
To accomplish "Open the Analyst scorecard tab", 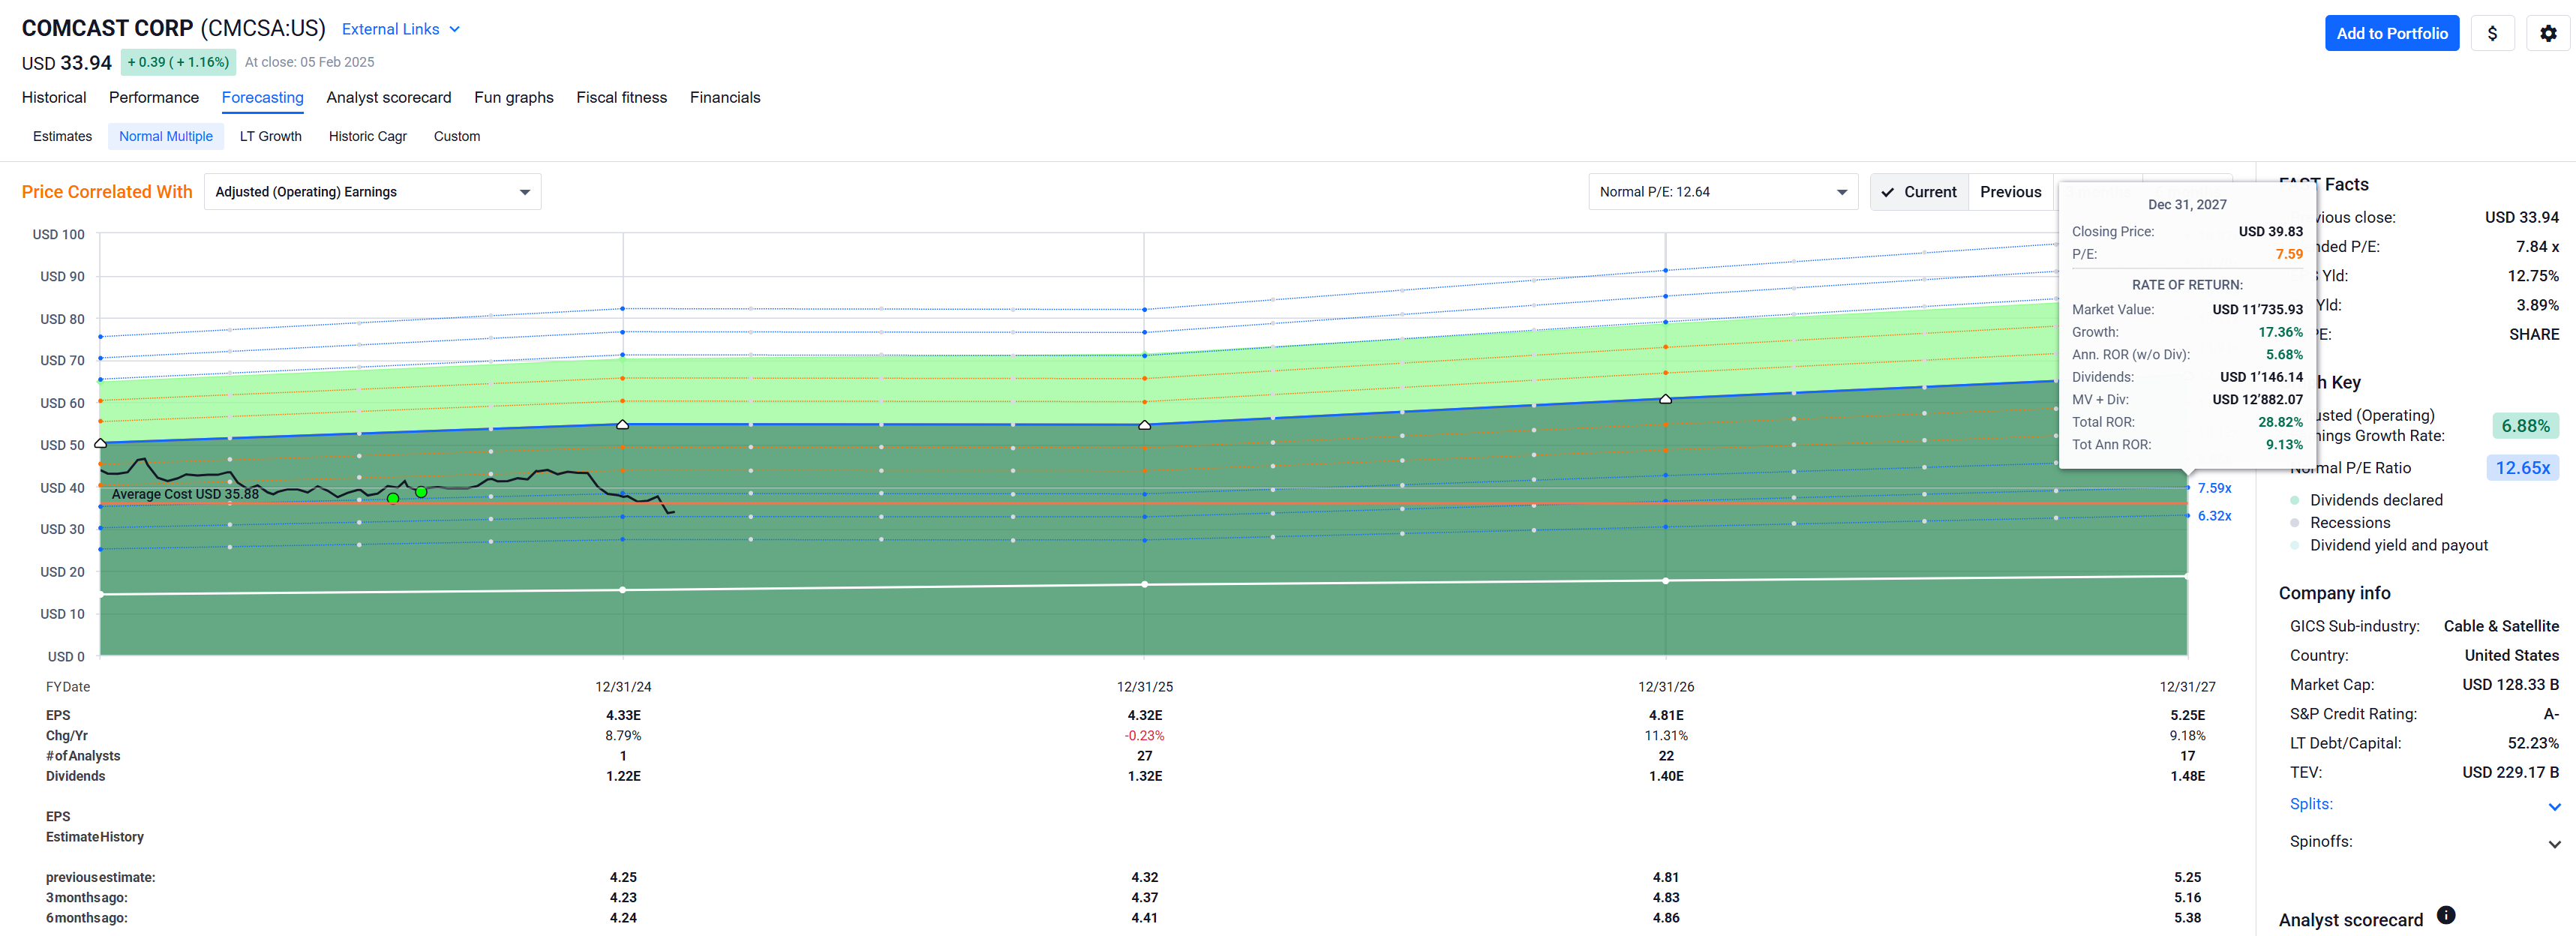I will coord(388,97).
